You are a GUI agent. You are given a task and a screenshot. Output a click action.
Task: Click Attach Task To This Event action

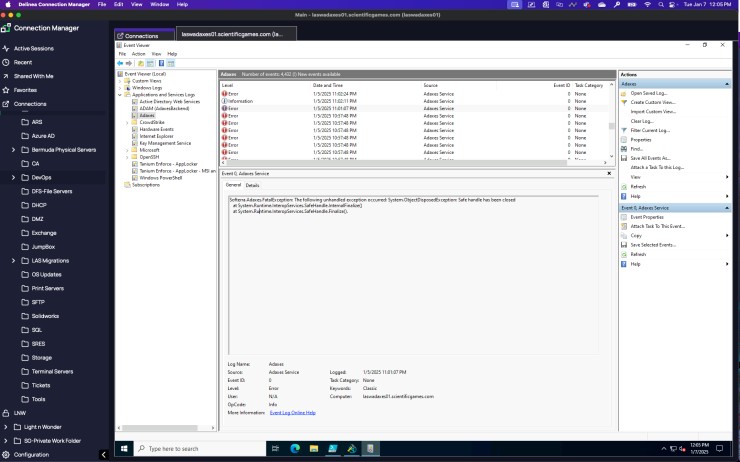click(657, 226)
